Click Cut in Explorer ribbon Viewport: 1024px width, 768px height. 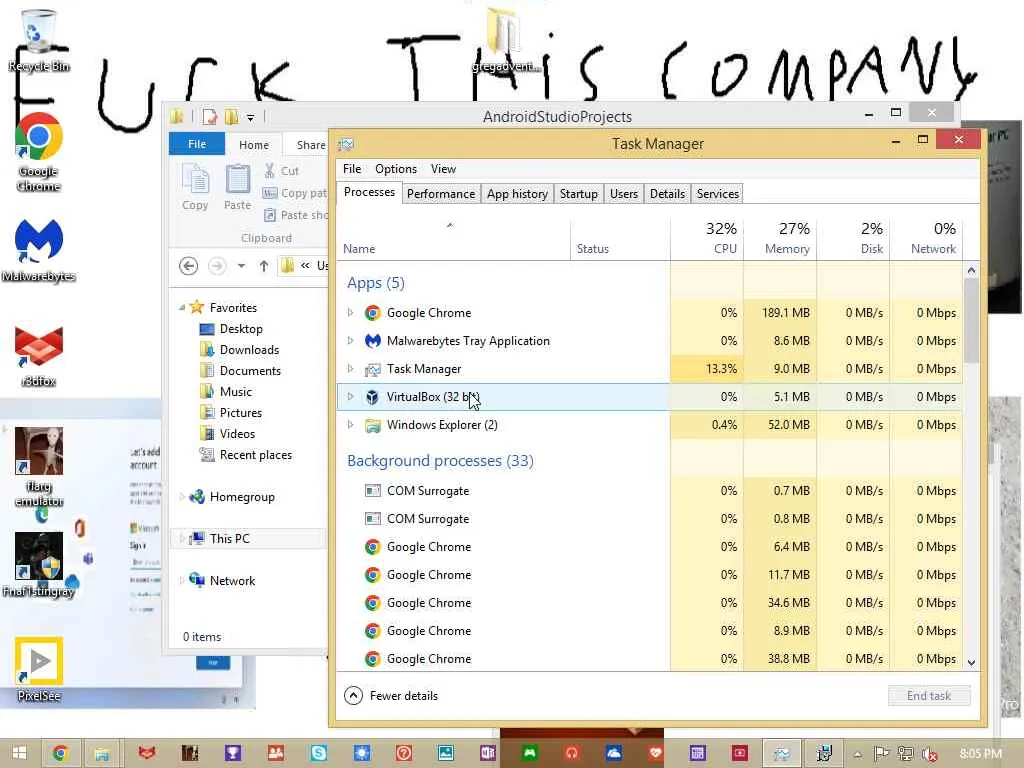(281, 171)
